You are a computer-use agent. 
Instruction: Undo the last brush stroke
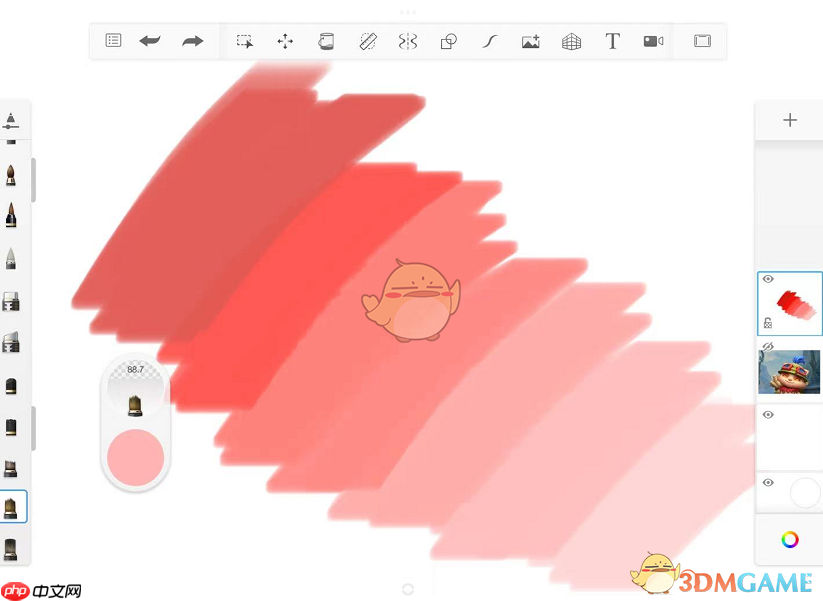point(150,41)
